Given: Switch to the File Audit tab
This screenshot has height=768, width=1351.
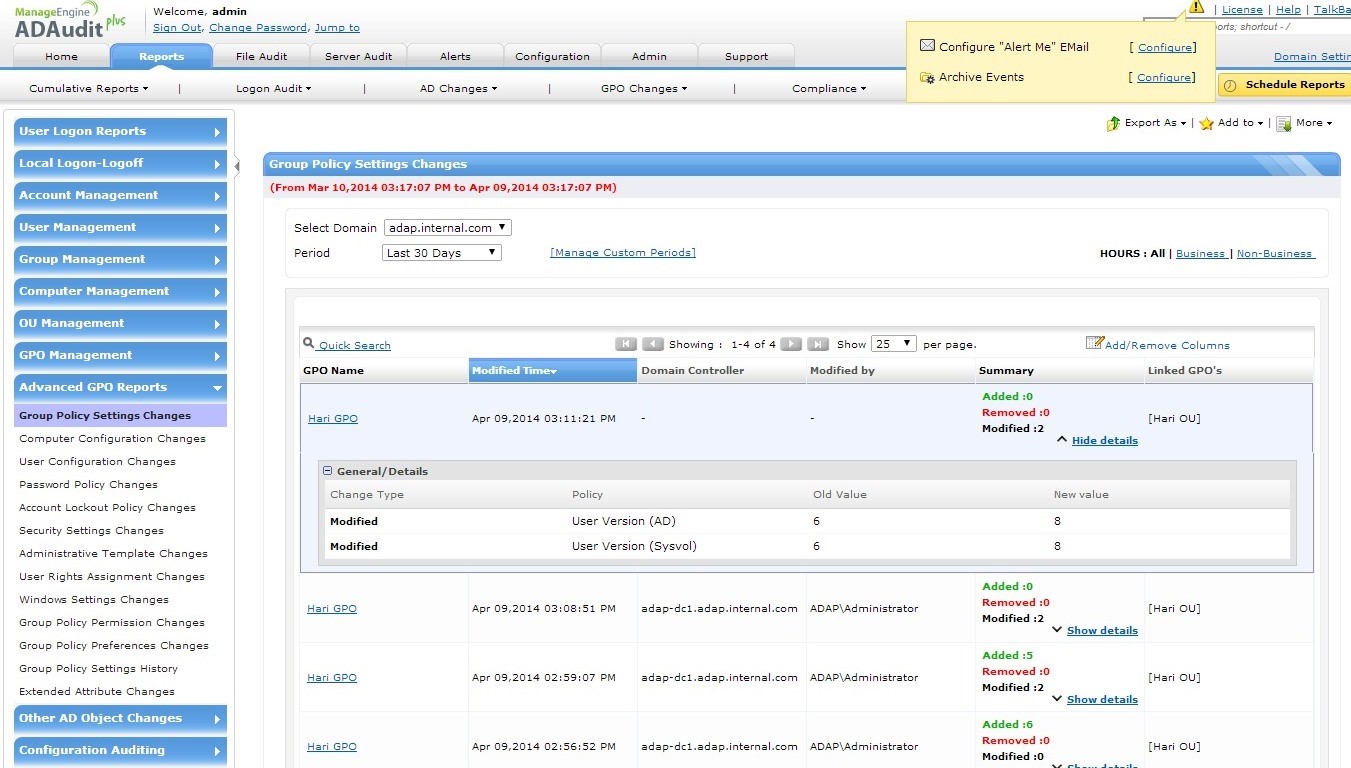Looking at the screenshot, I should (x=261, y=56).
